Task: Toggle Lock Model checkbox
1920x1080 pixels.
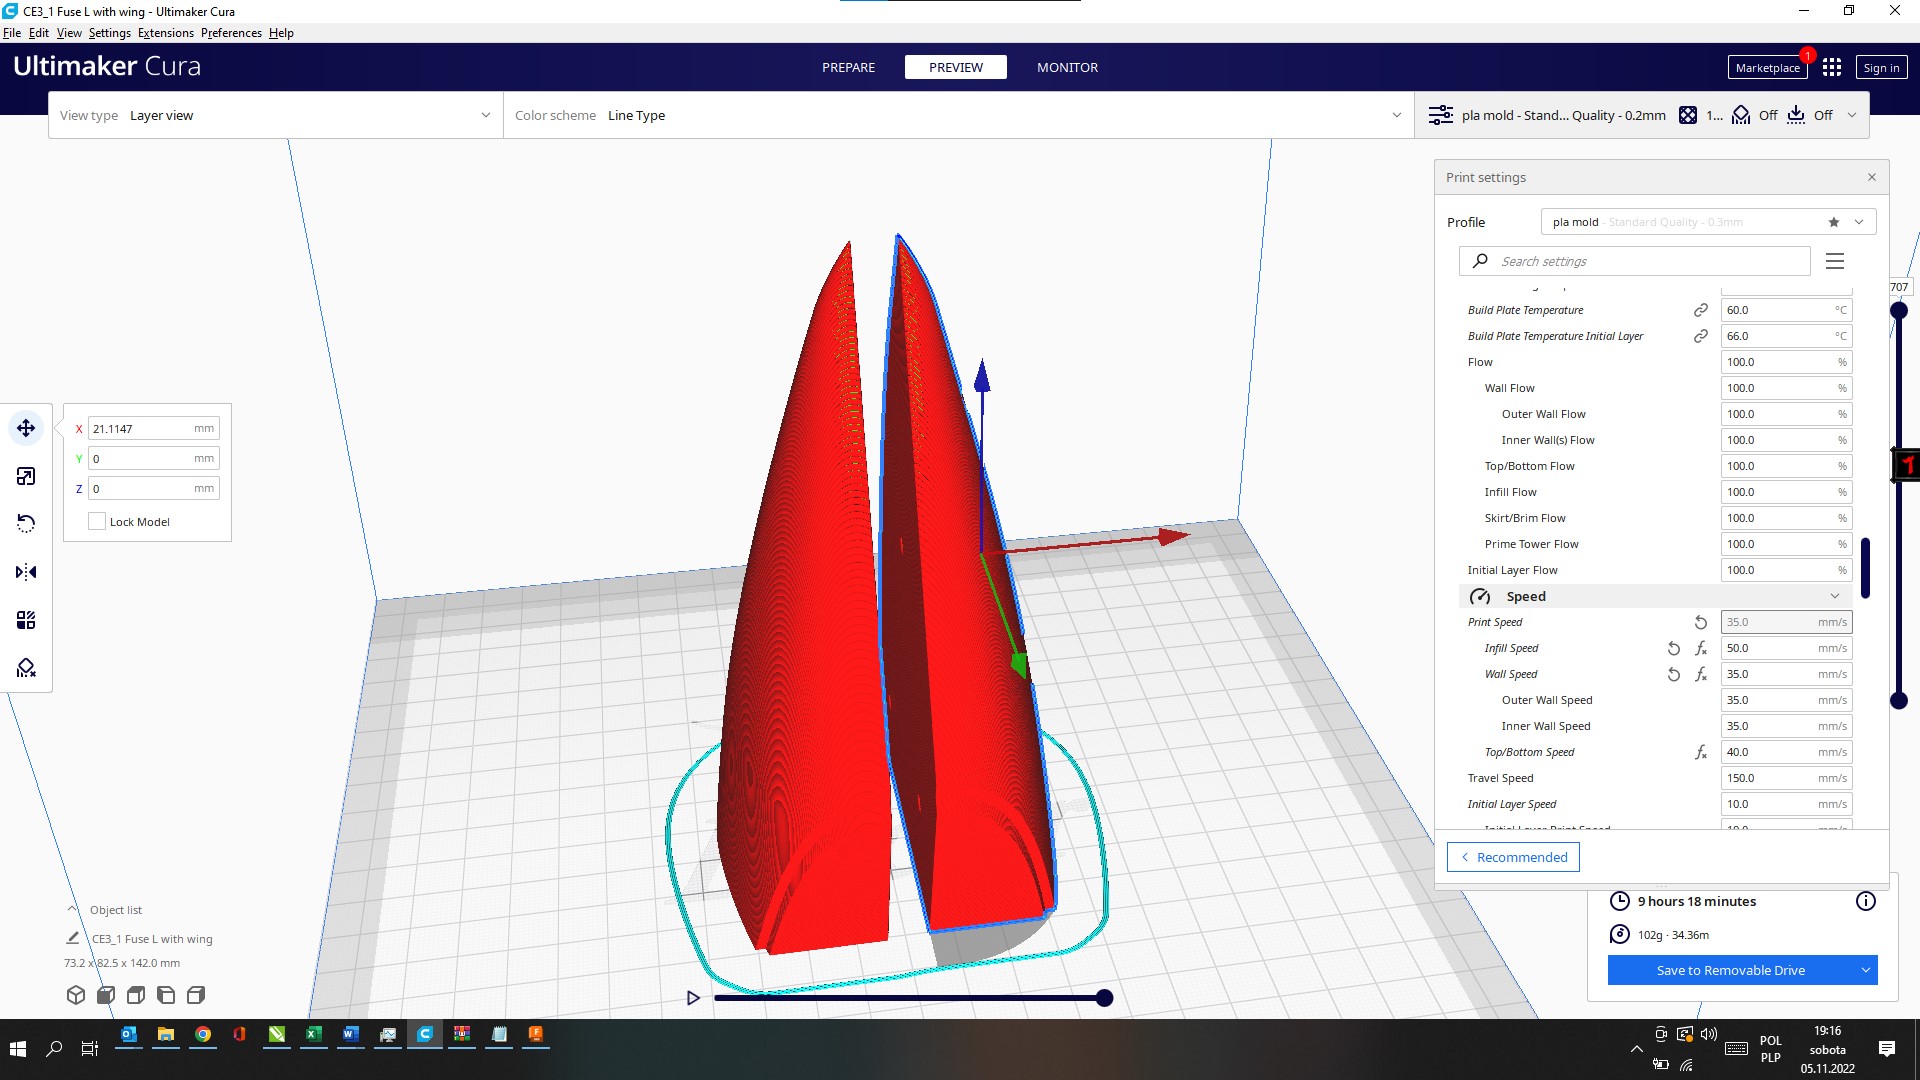Action: (x=97, y=521)
